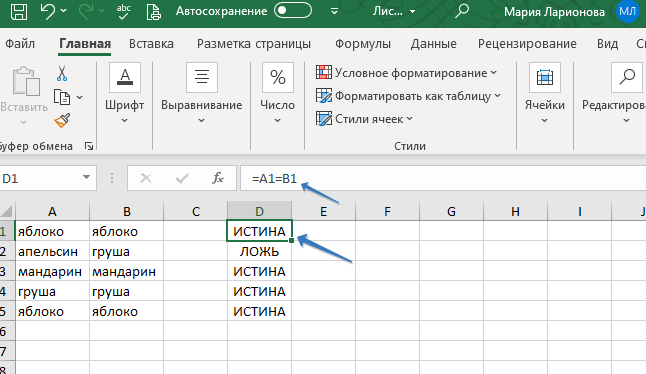Select column C header
Image resolution: width=646 pixels, height=374 pixels.
point(196,211)
